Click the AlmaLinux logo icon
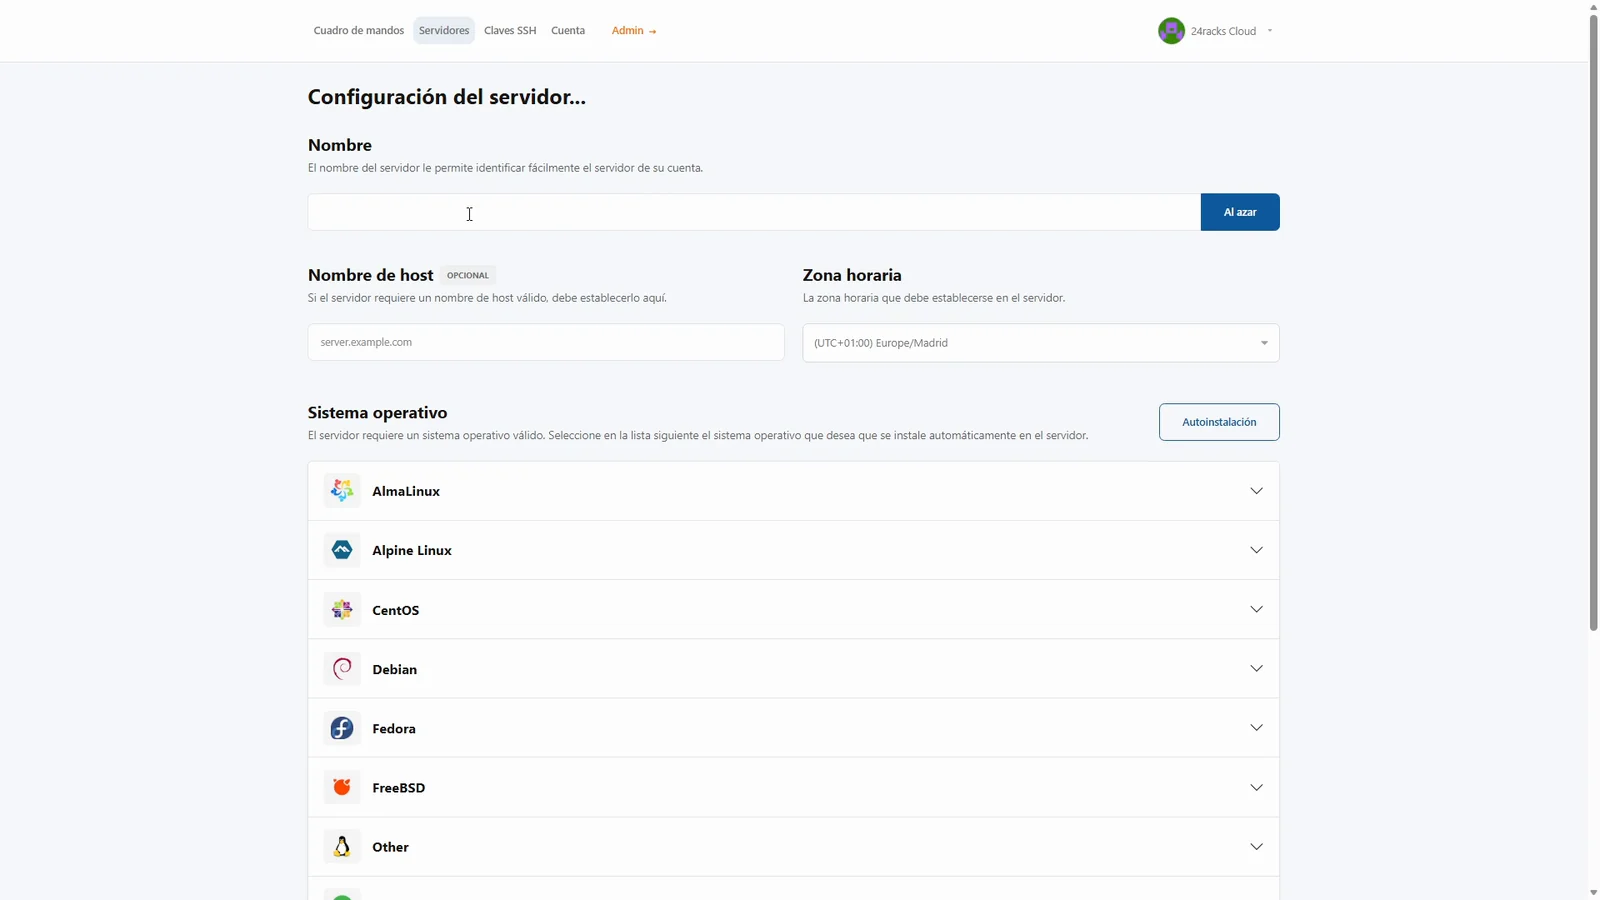Viewport: 1600px width, 900px height. (342, 490)
